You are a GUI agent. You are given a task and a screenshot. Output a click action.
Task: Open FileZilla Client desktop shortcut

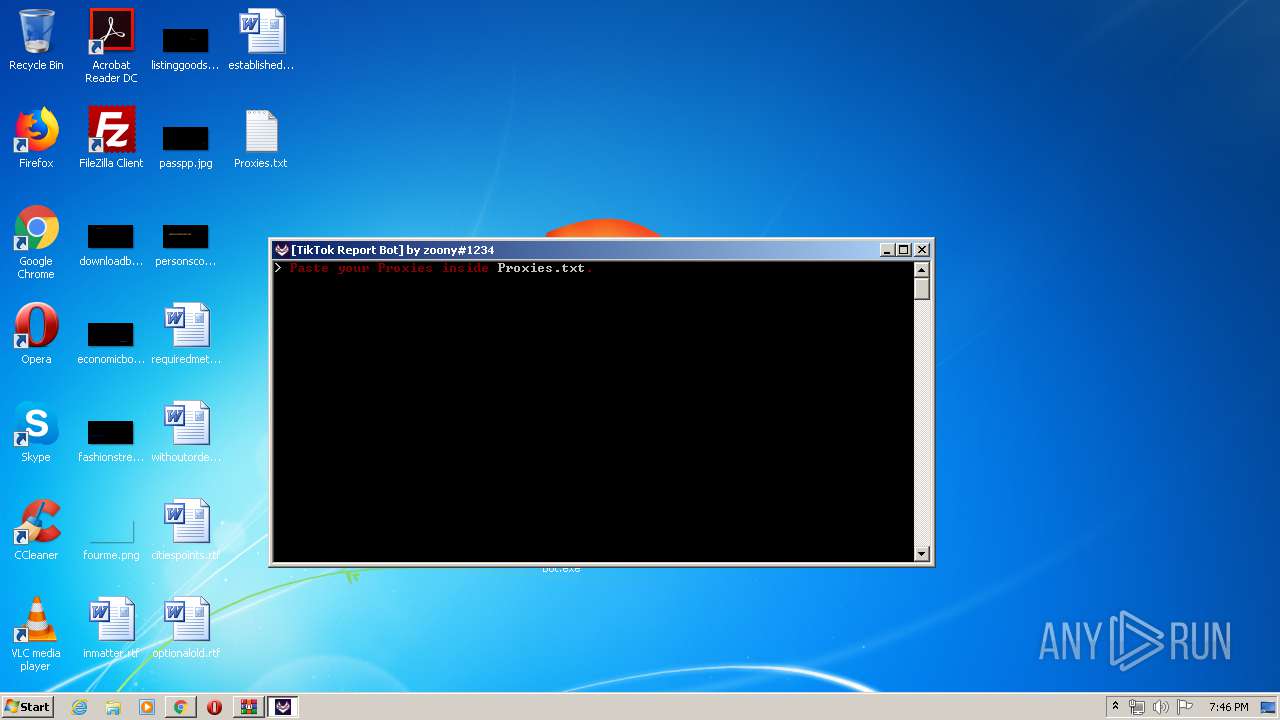pyautogui.click(x=111, y=138)
